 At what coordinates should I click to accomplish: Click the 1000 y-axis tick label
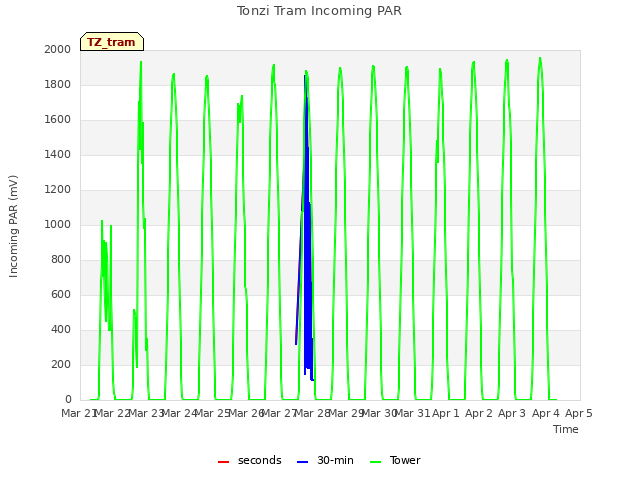(58, 224)
